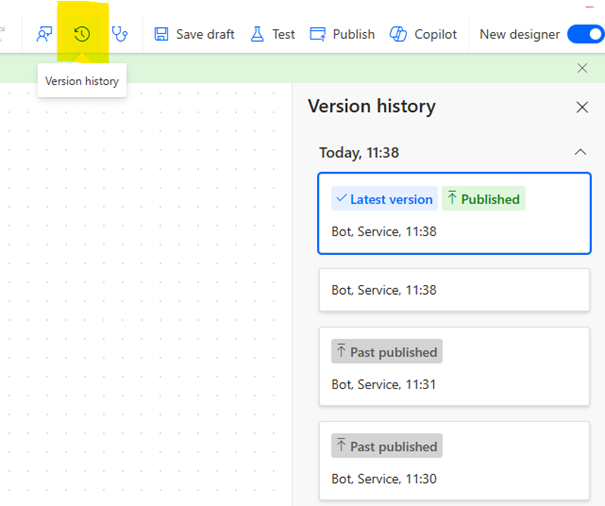Click the blue Latest version badge
This screenshot has width=605, height=506.
pos(384,199)
